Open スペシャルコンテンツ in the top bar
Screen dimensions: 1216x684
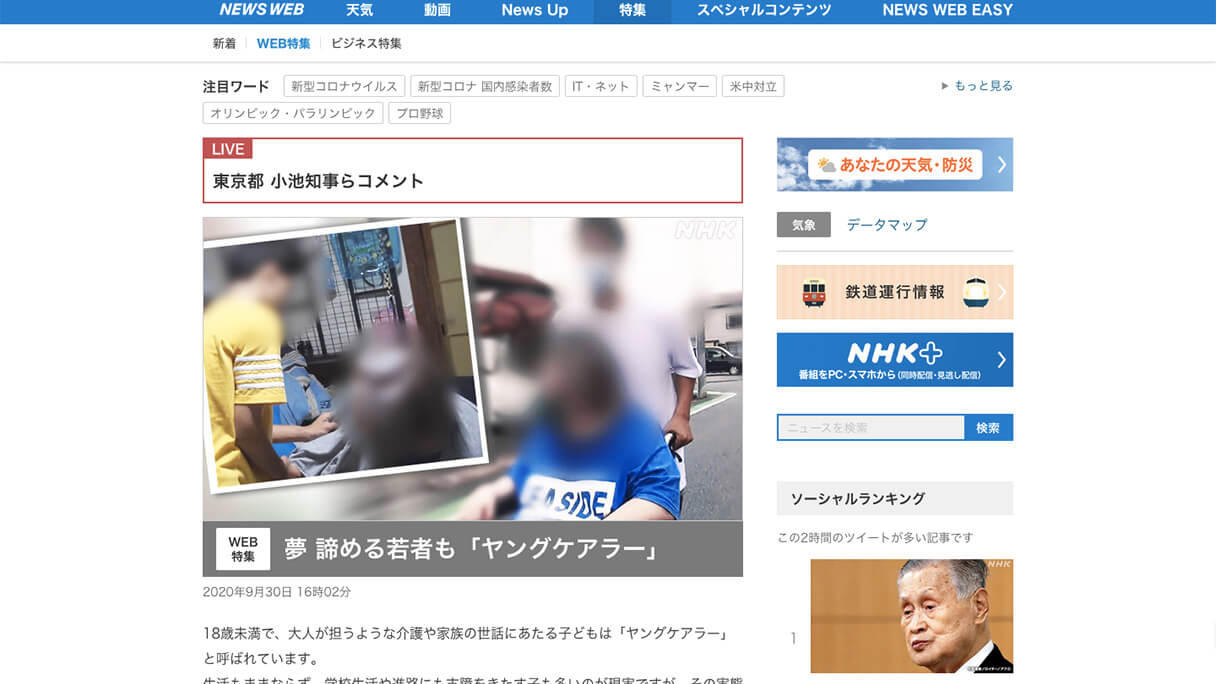pyautogui.click(x=764, y=10)
